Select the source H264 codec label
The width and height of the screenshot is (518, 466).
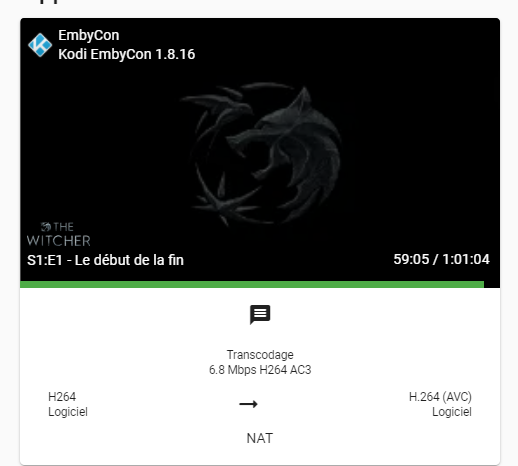tap(62, 397)
